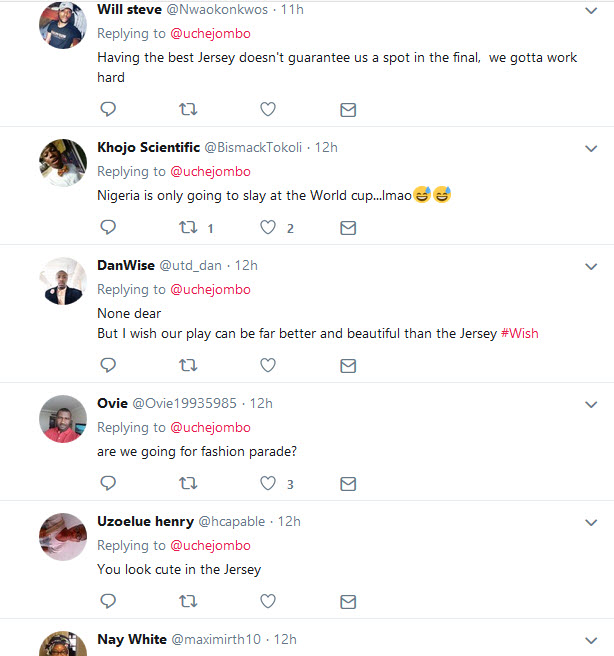Send Will steve's tweet via direct message
Image resolution: width=614 pixels, height=656 pixels.
click(x=348, y=109)
